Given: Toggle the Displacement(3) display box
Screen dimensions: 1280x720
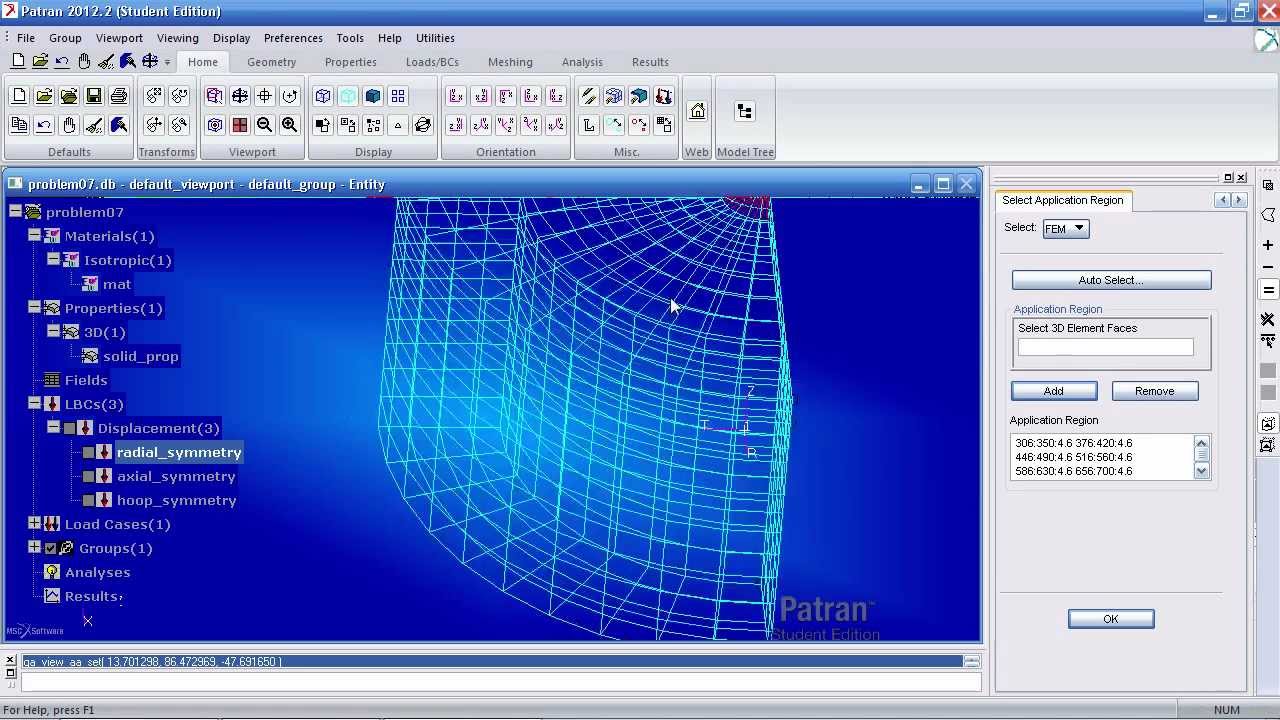Looking at the screenshot, I should coord(70,428).
